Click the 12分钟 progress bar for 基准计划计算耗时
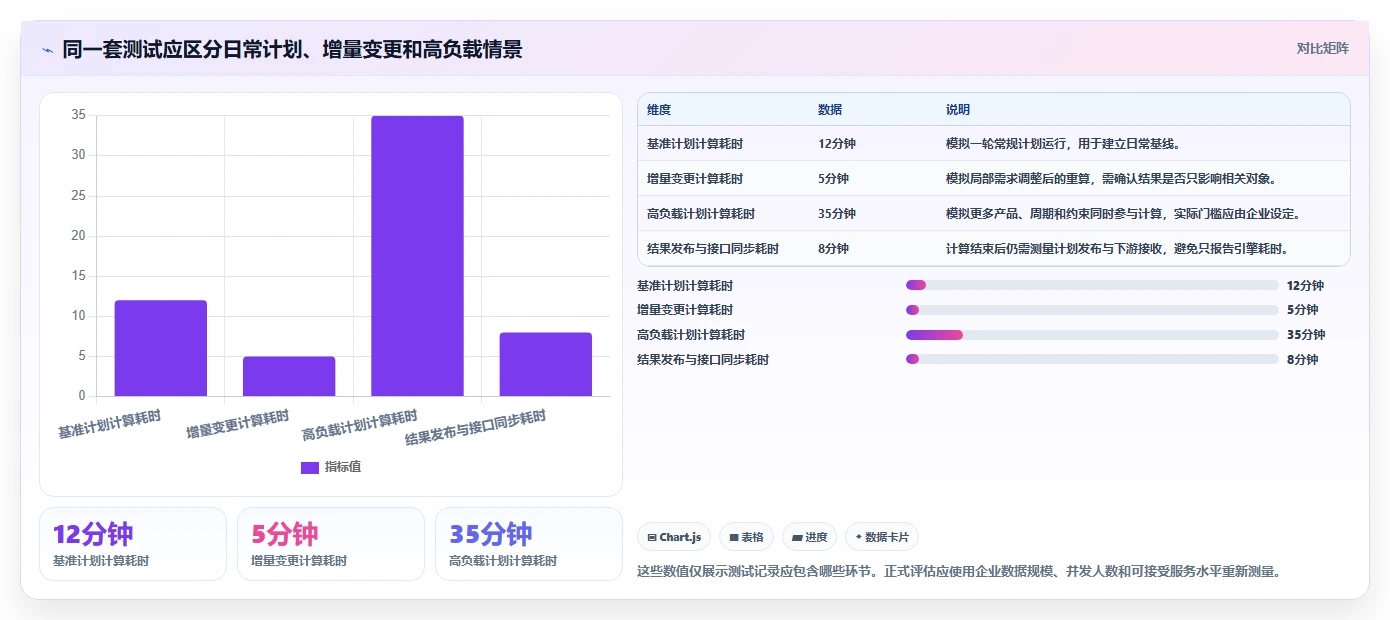The image size is (1390, 620). (x=1092, y=285)
